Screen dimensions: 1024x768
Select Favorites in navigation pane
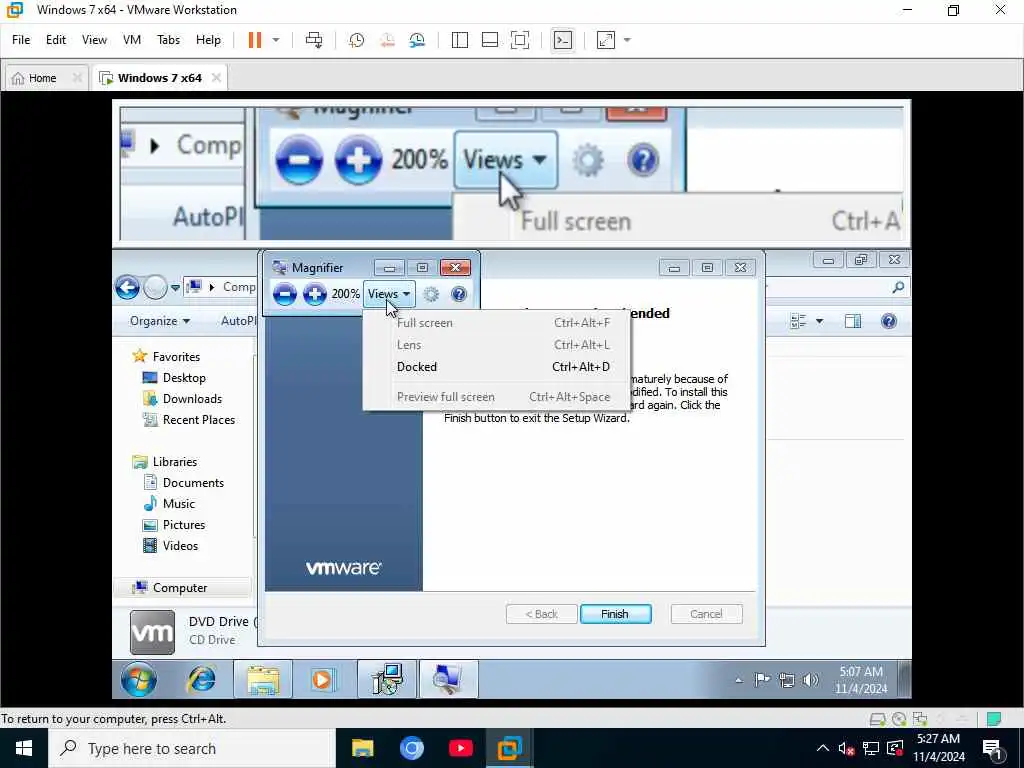point(166,357)
